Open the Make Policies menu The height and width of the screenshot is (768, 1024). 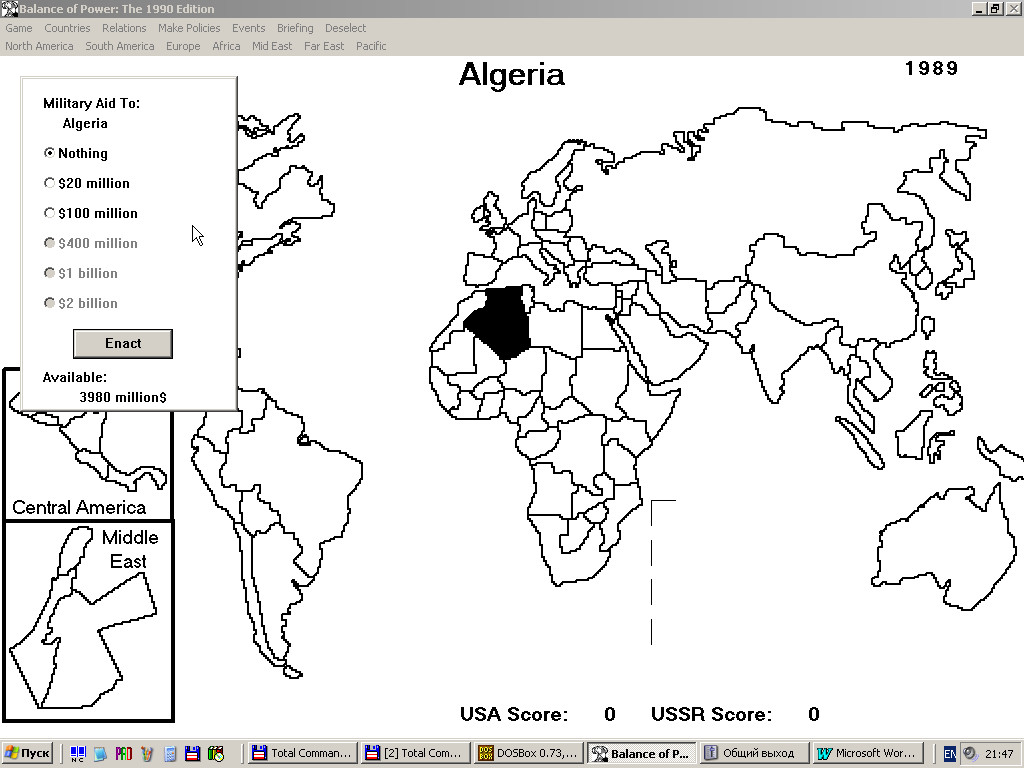189,28
